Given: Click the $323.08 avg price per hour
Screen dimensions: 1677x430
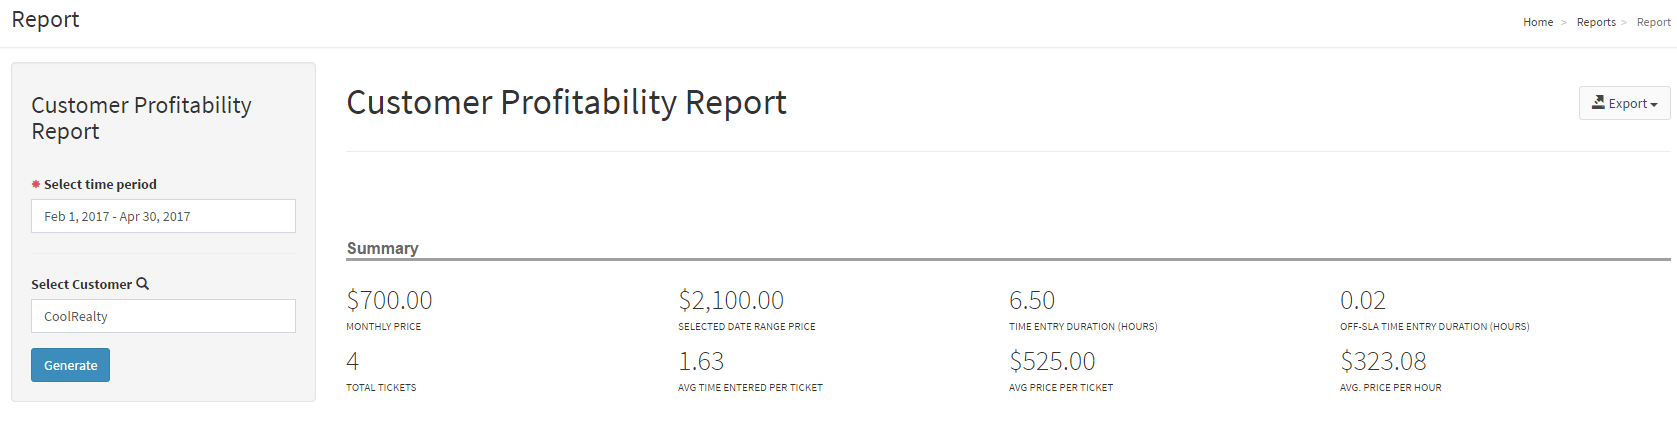Looking at the screenshot, I should coord(1383,361).
